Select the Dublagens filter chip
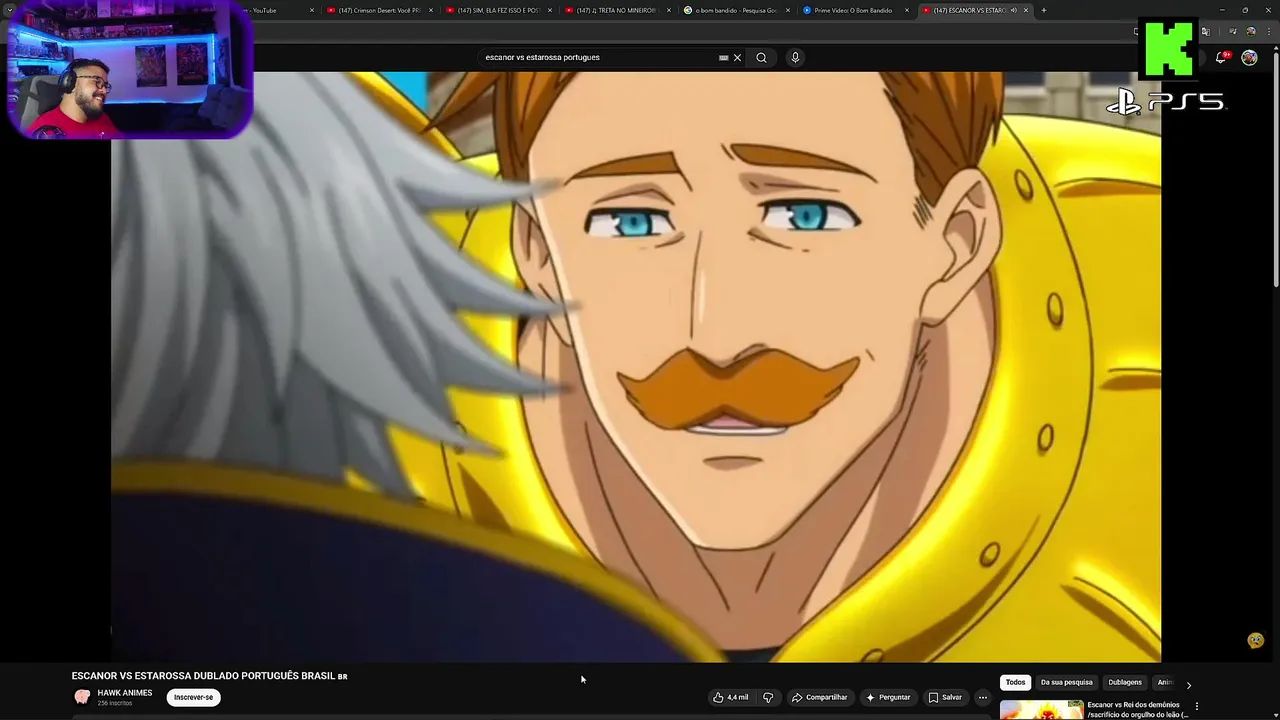This screenshot has height=720, width=1280. tap(1125, 682)
